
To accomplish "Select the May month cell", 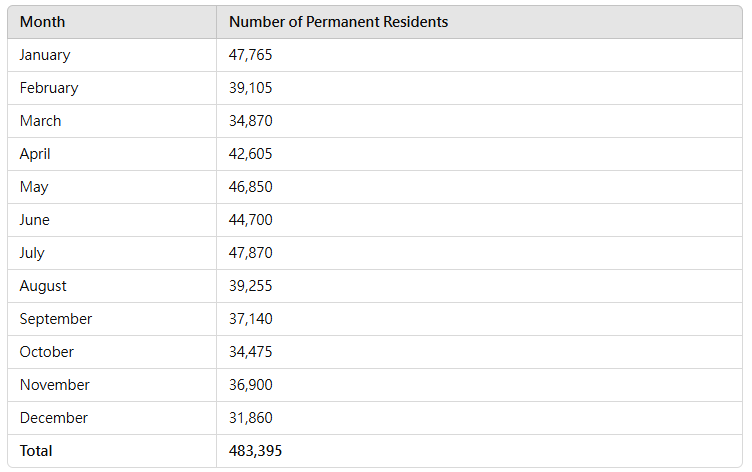I will pos(34,187).
